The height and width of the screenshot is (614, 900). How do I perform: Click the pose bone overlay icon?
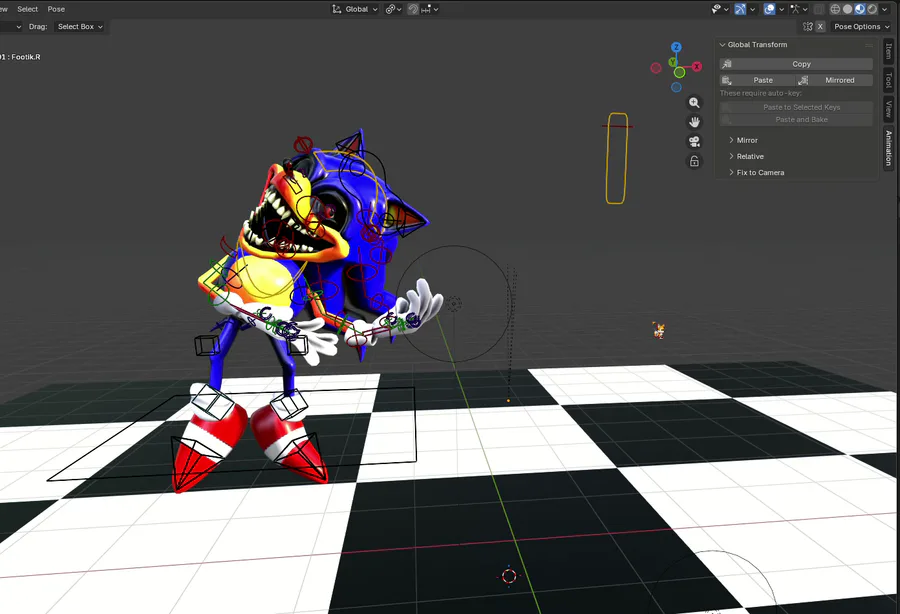796,9
